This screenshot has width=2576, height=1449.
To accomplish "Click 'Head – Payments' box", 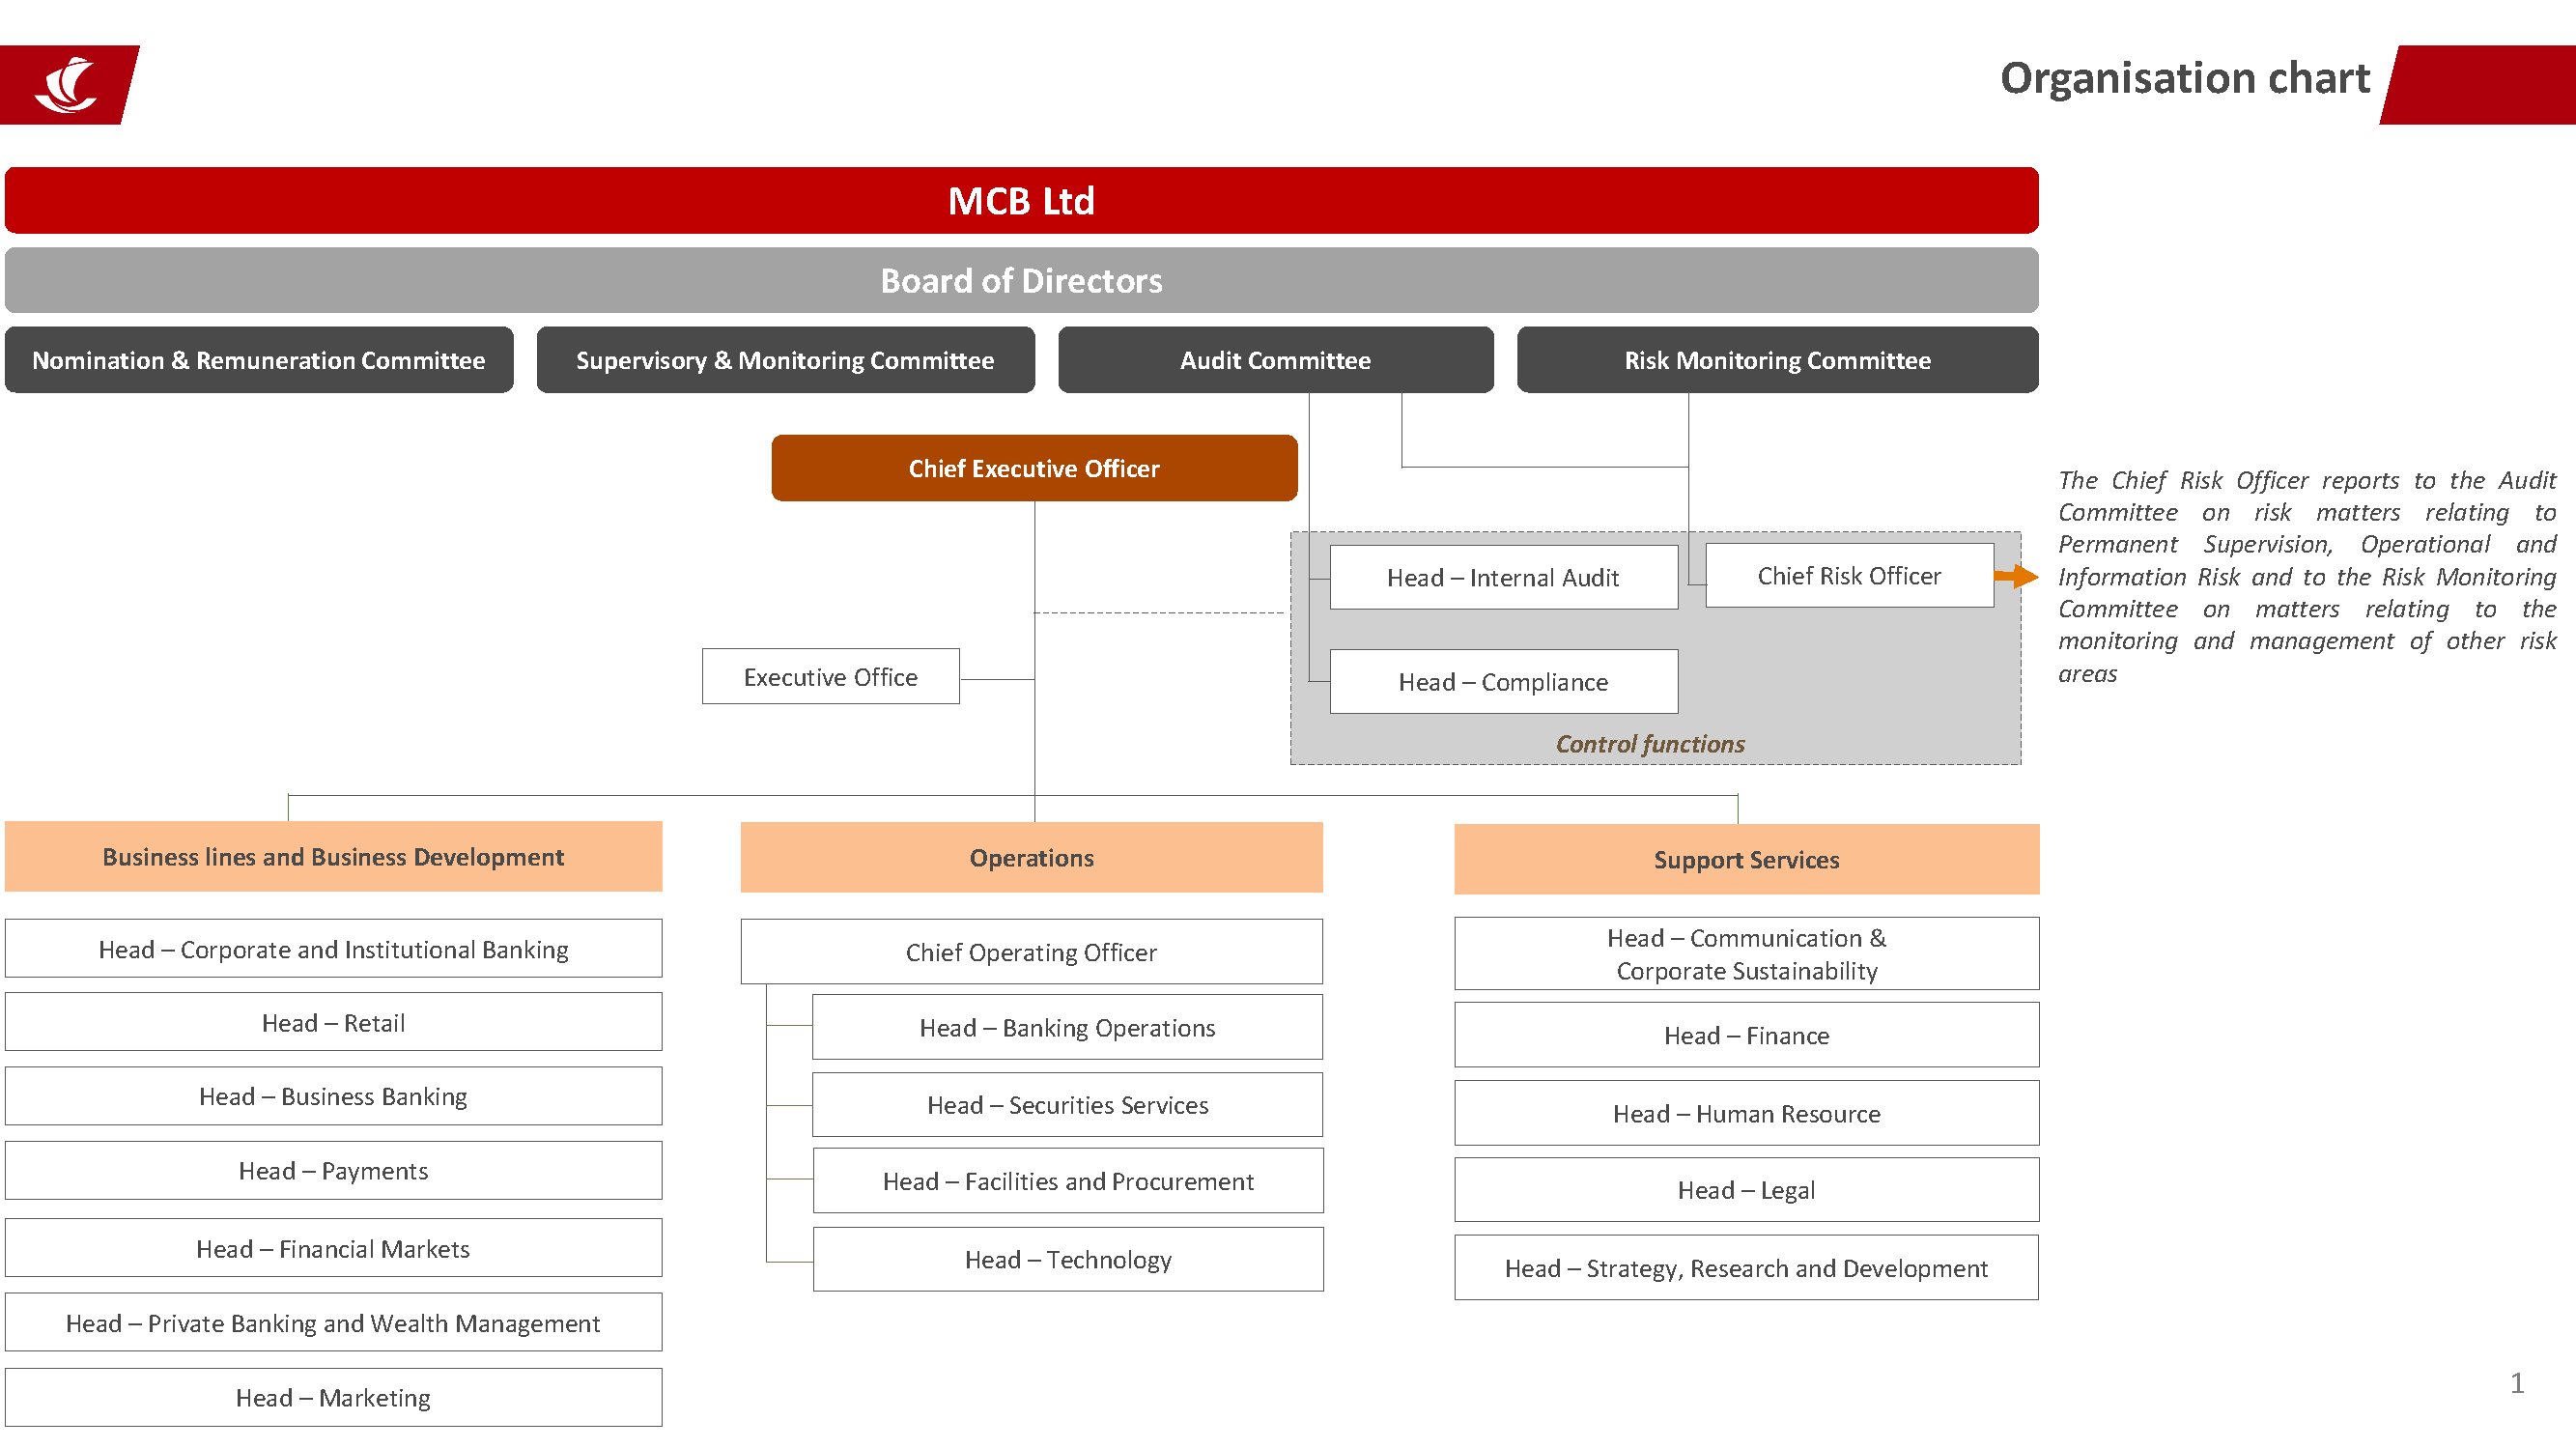I will coord(333,1171).
